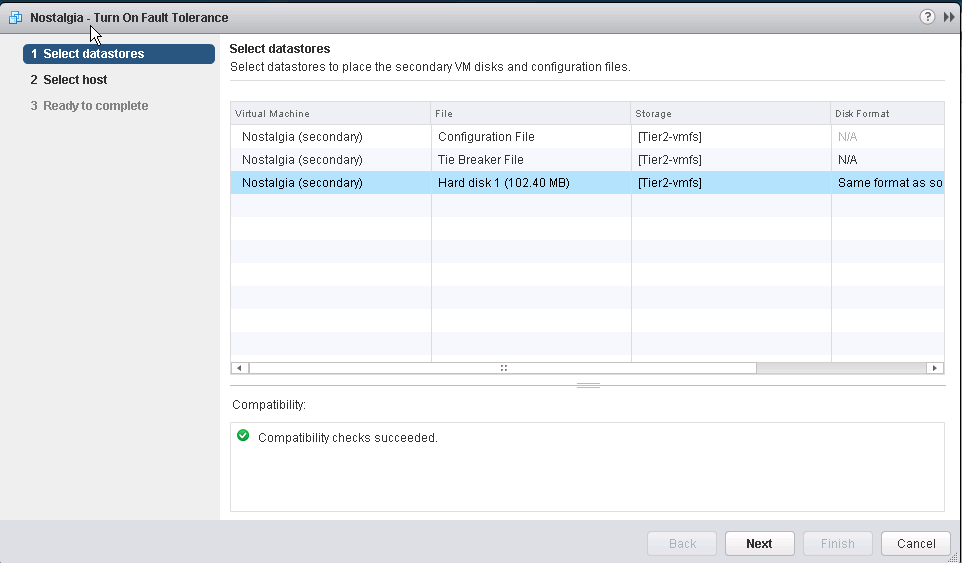
Task: Click the help question mark icon
Action: [927, 17]
